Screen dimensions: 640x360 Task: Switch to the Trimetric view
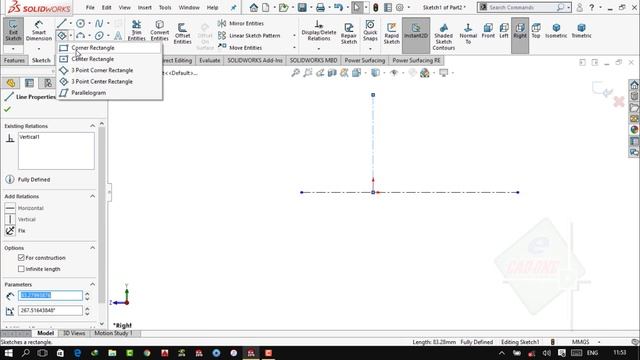(x=581, y=31)
